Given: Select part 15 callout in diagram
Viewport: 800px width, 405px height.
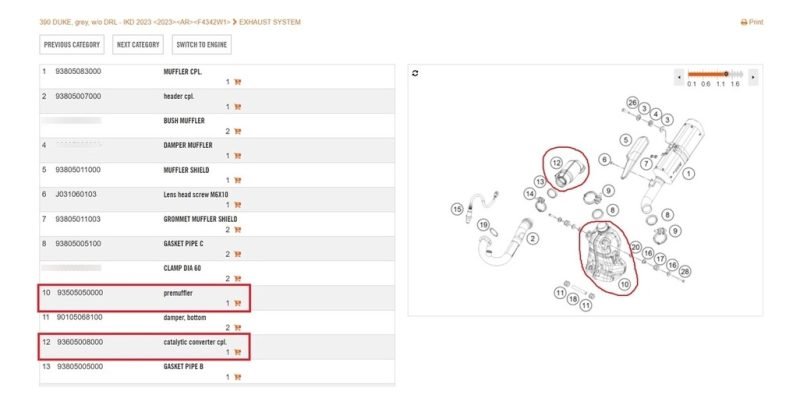Looking at the screenshot, I should [457, 209].
